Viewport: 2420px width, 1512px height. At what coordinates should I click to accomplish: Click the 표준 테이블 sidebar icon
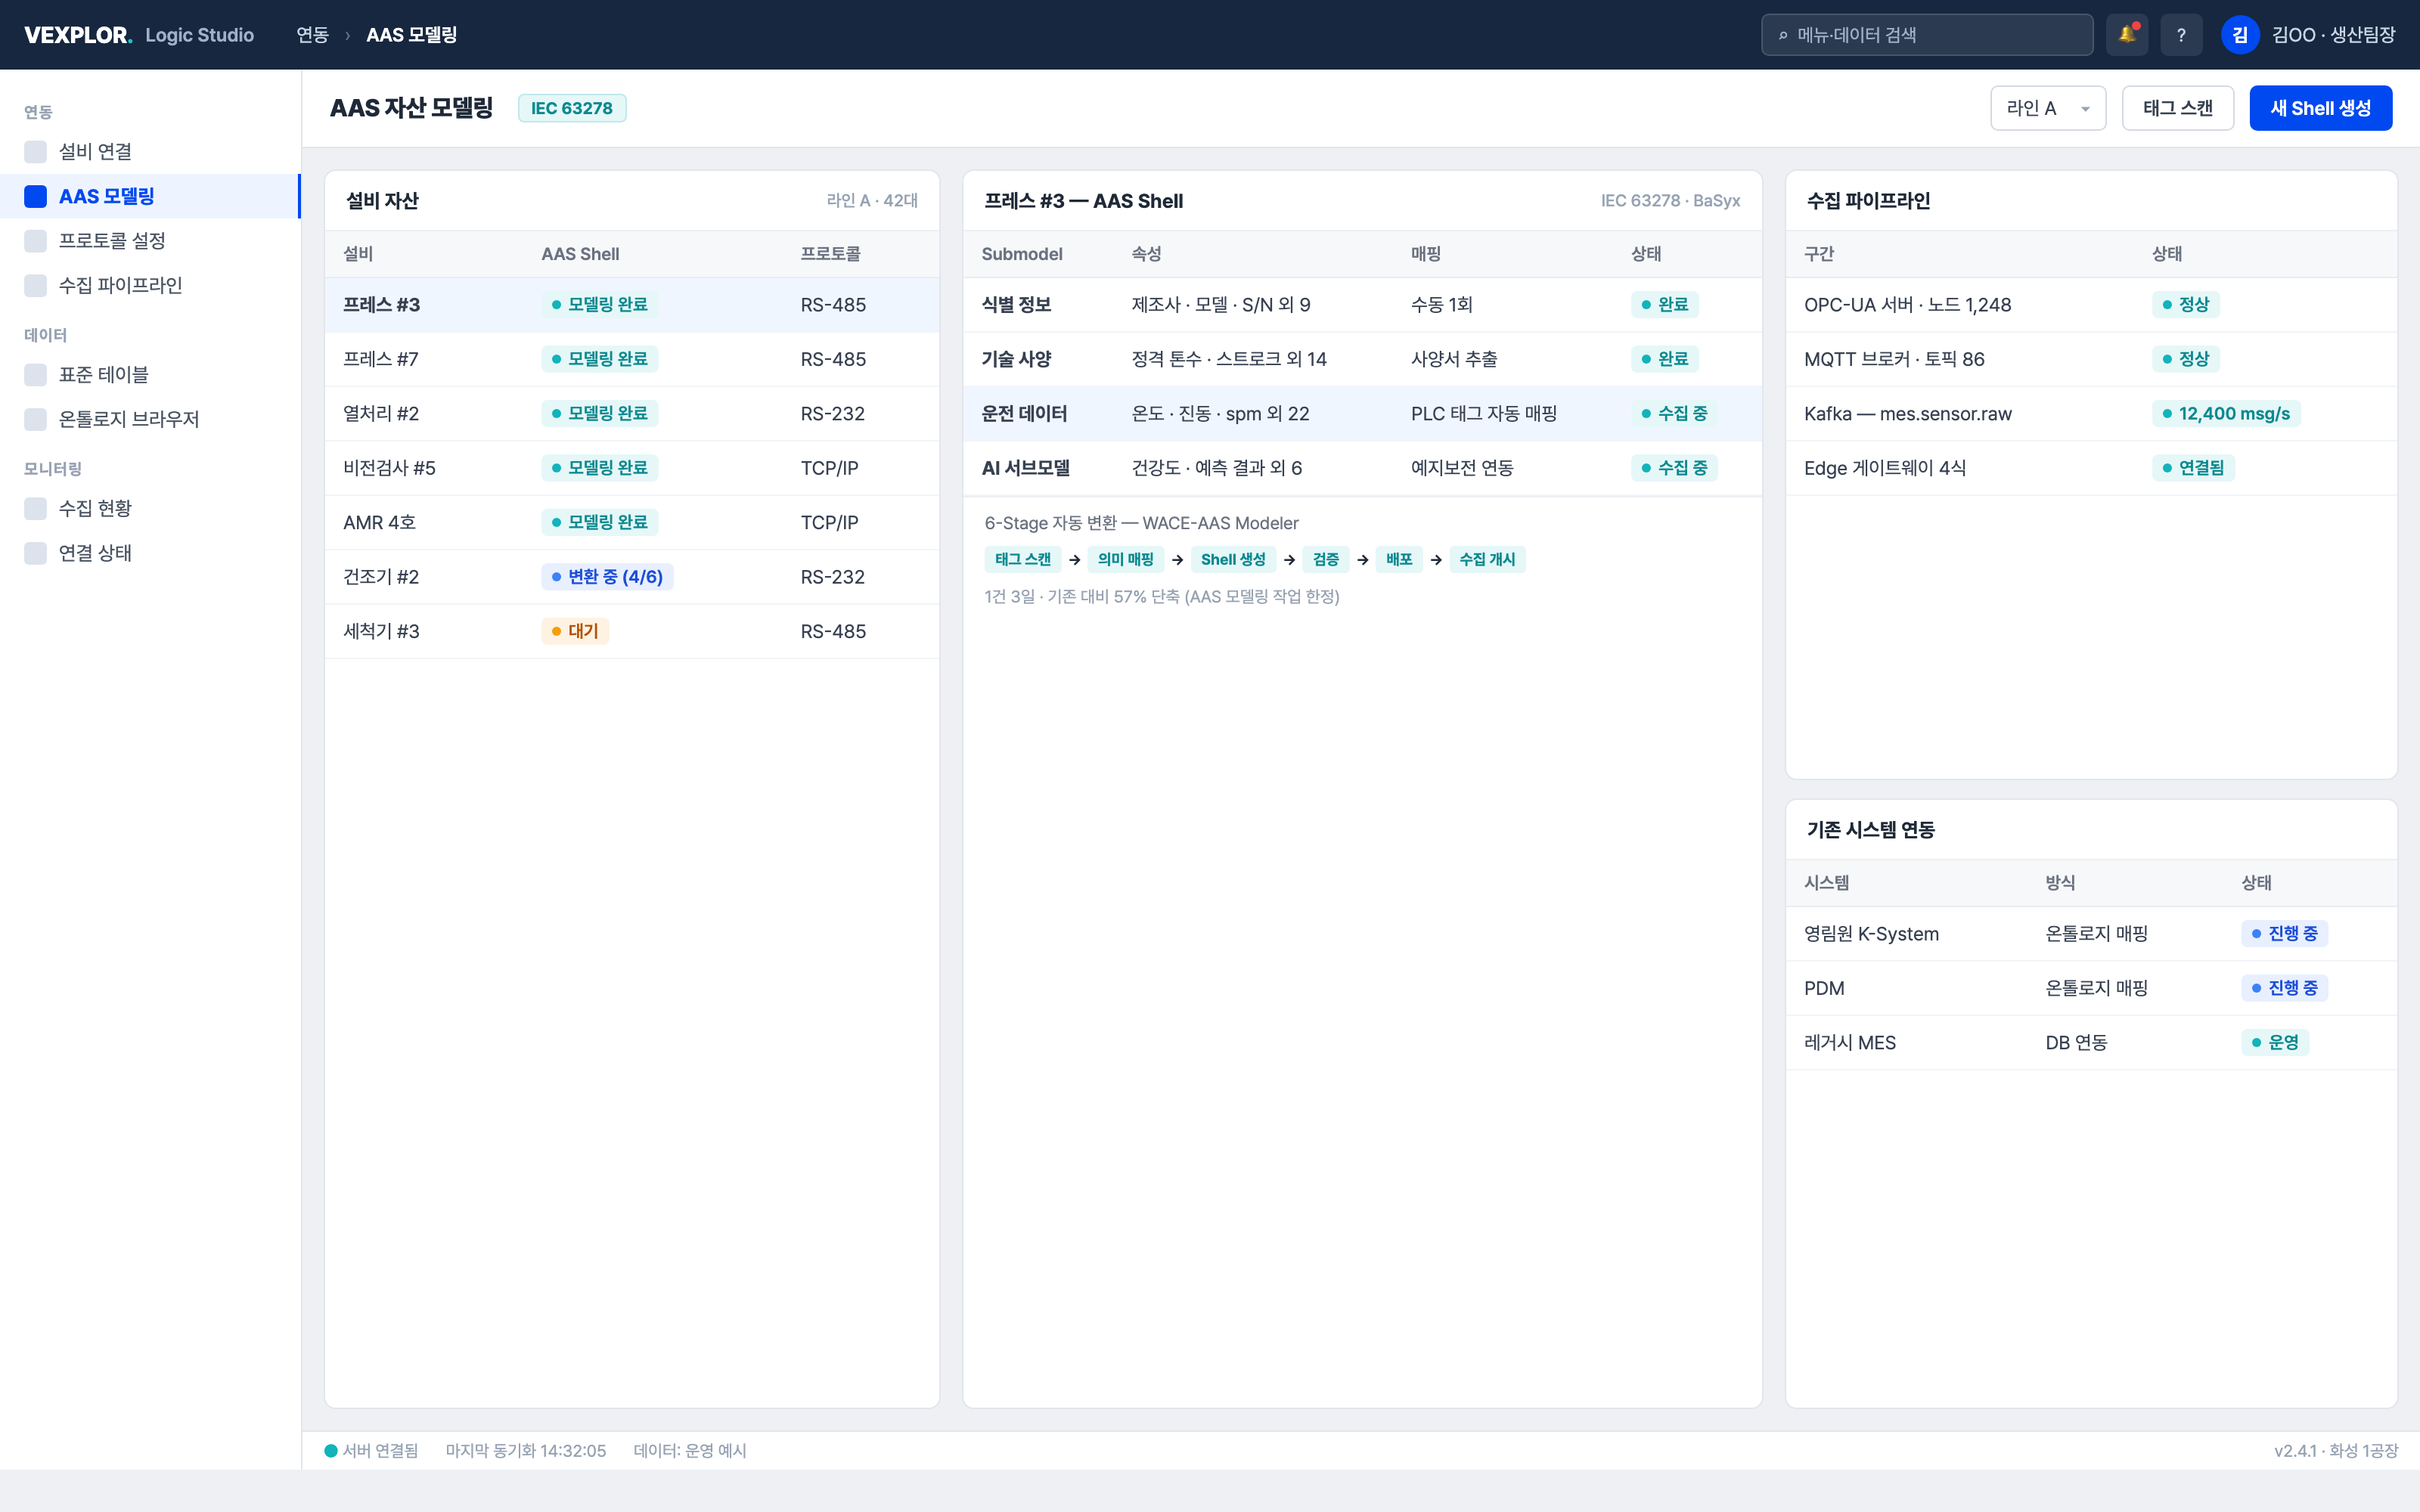pos(36,375)
